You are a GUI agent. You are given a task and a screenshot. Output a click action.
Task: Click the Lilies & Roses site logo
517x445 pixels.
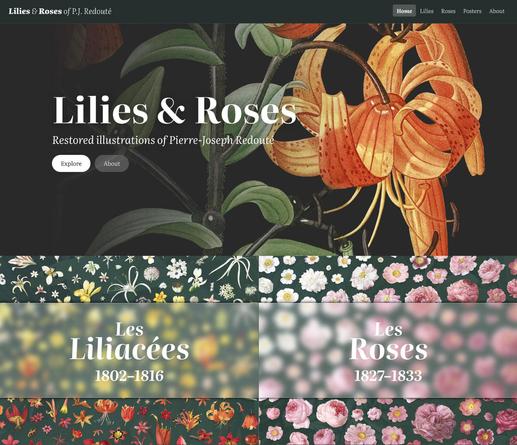(60, 11)
